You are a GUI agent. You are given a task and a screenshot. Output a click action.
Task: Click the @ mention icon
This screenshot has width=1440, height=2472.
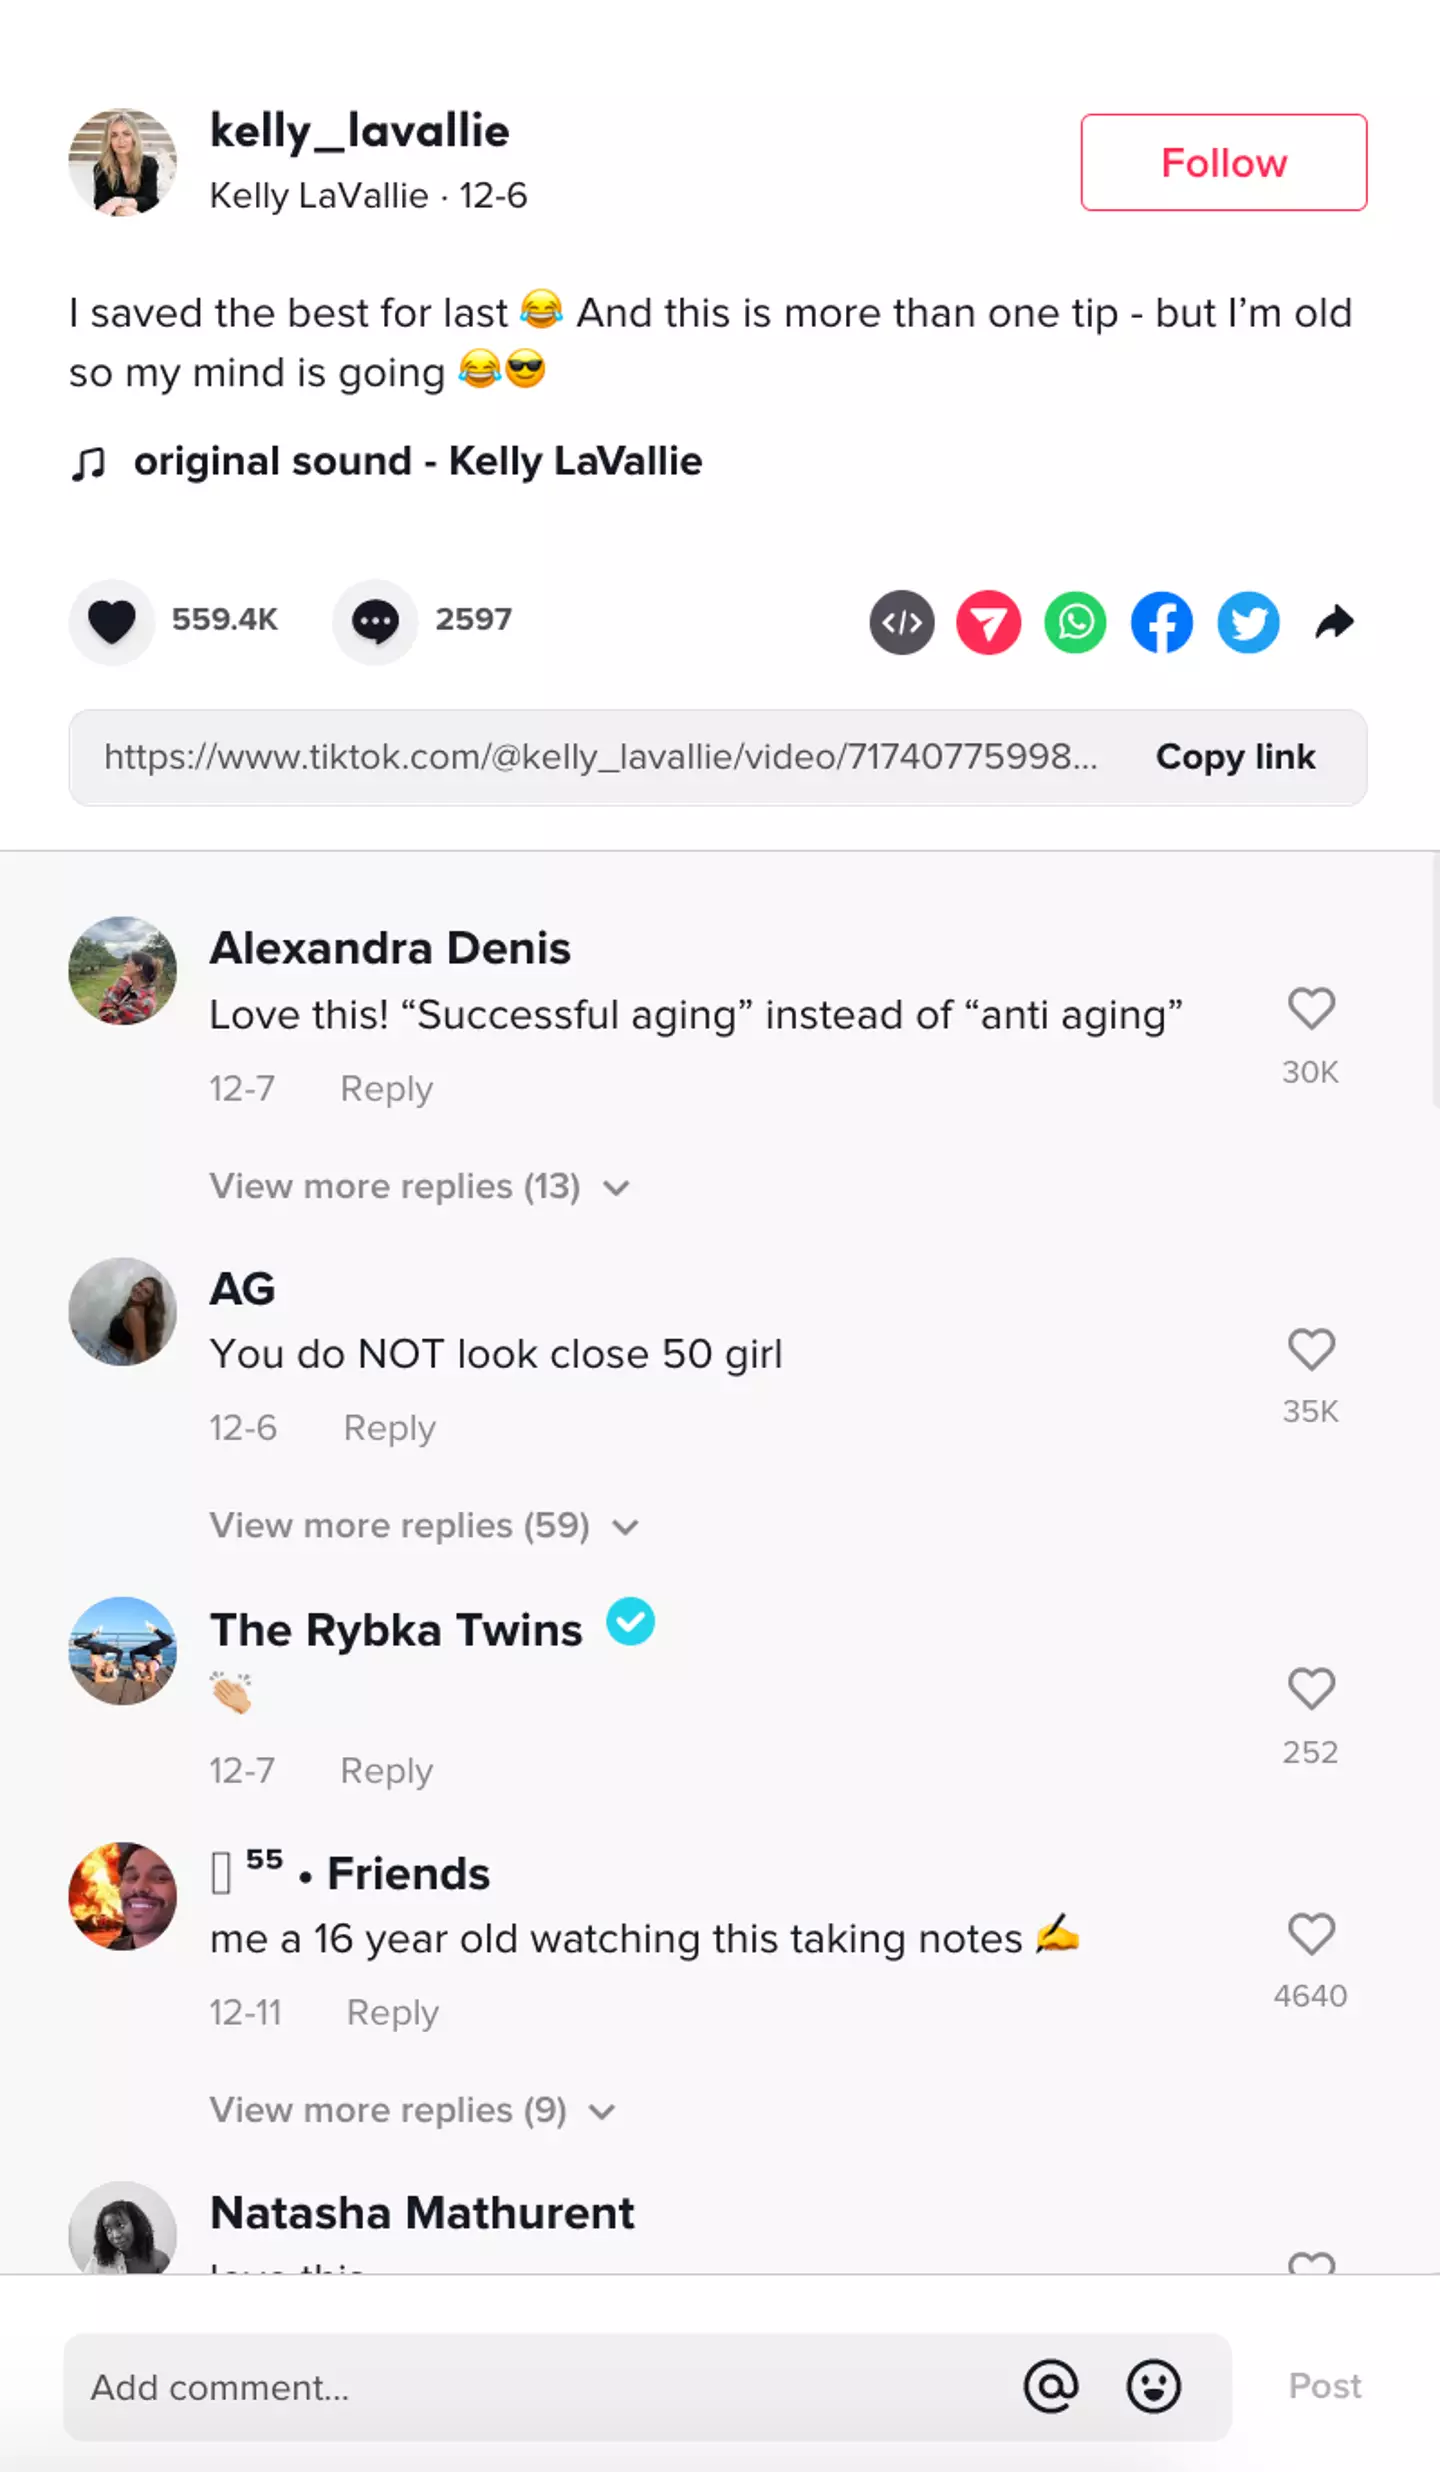[1051, 2387]
